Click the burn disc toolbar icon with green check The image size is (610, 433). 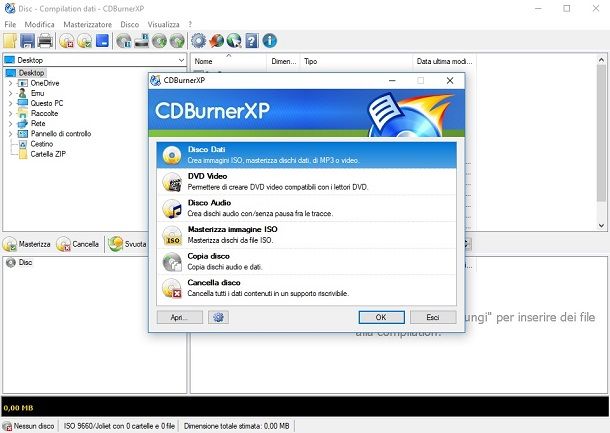click(84, 40)
